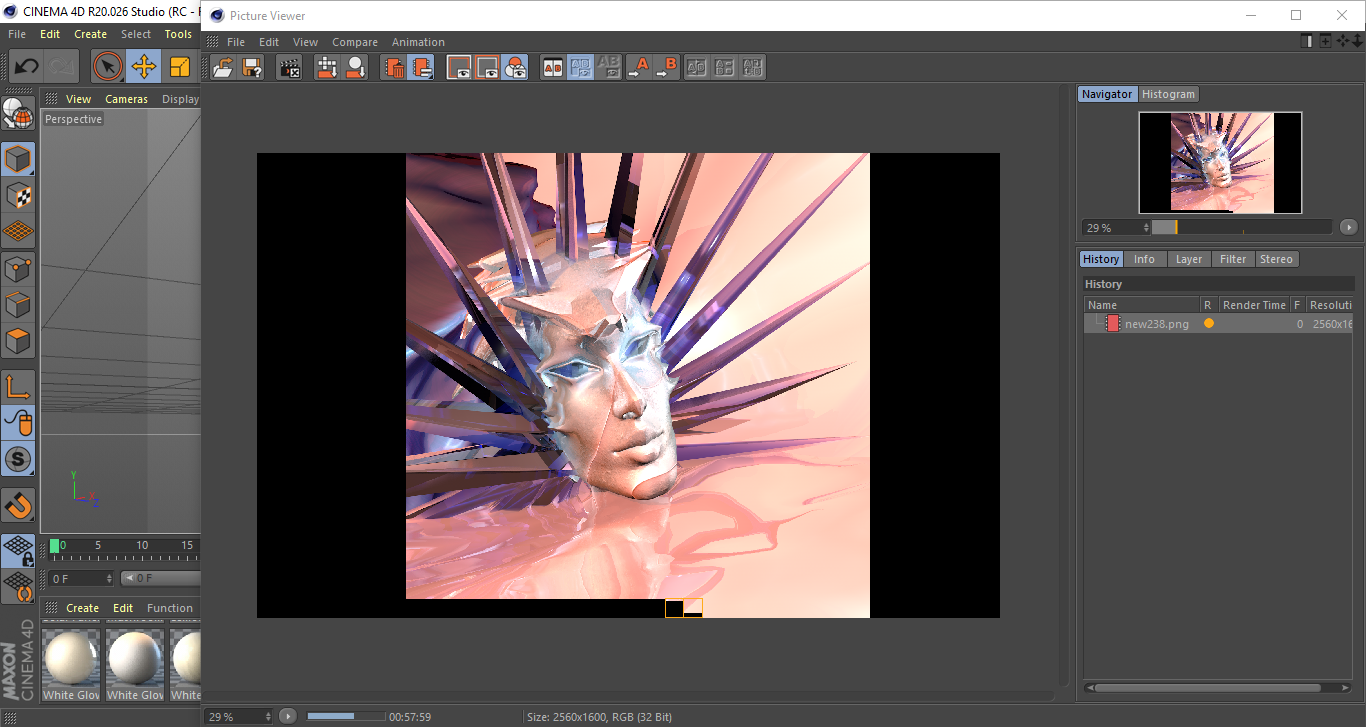Click the Save As icon in Picture Viewer
1366x727 pixels.
pos(252,67)
